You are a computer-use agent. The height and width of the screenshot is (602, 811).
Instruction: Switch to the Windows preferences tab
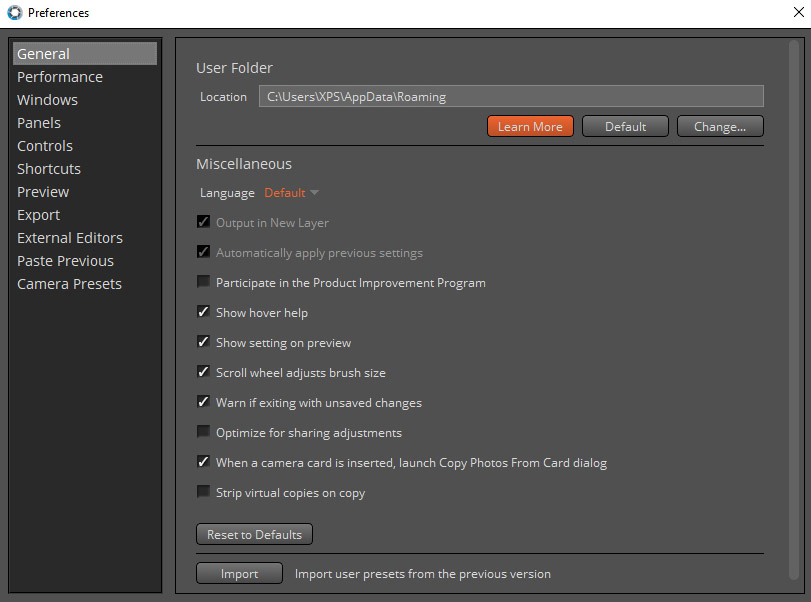coord(47,99)
